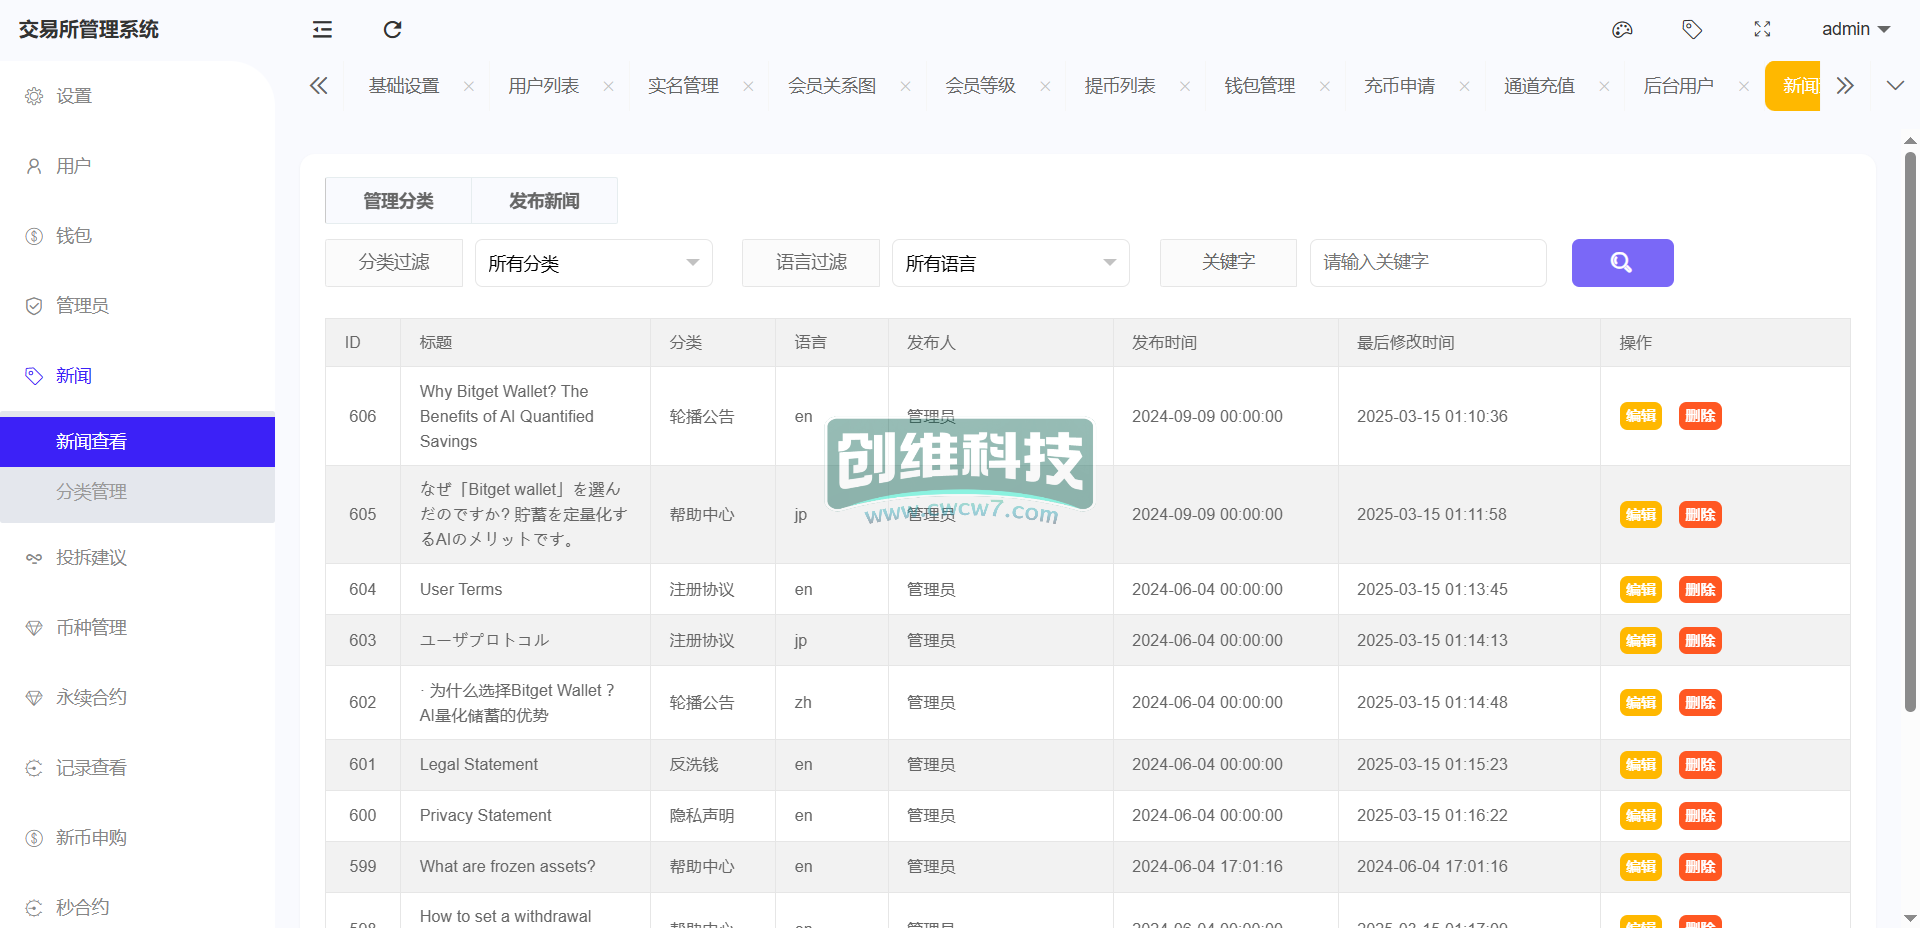The height and width of the screenshot is (928, 1920).
Task: Click the tag icon in top bar
Action: coord(1692,30)
